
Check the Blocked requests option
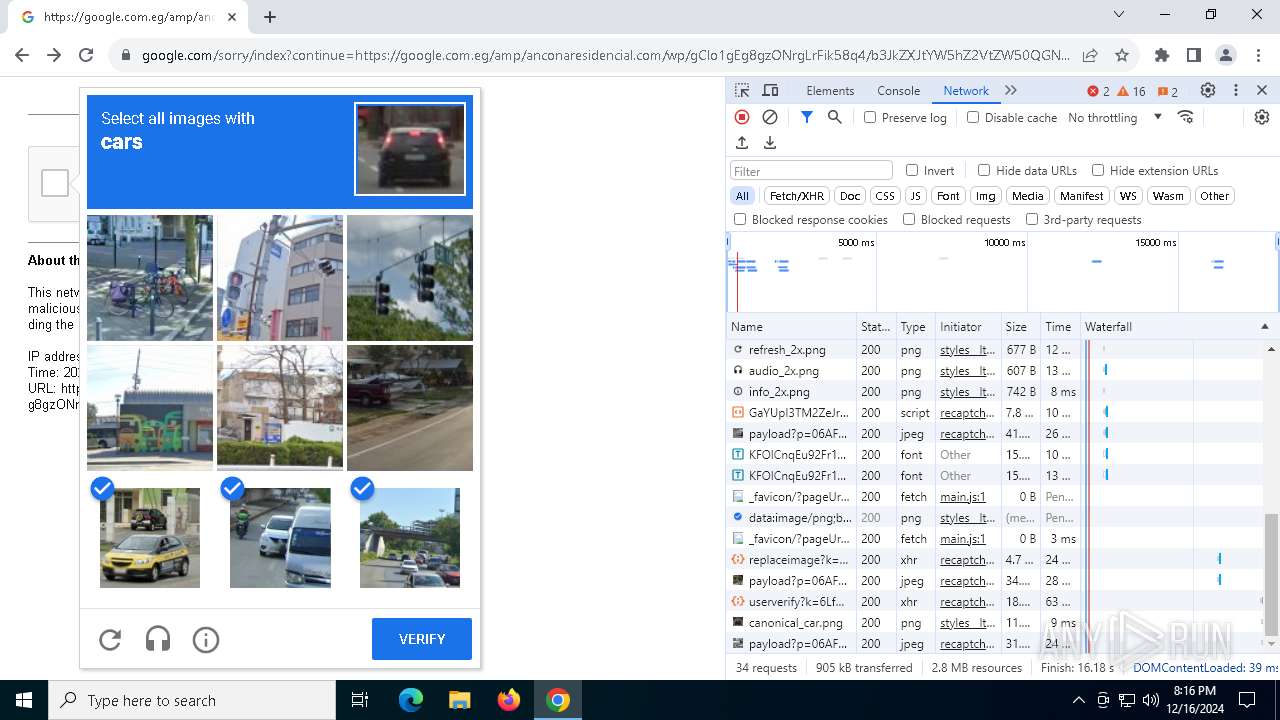(909, 219)
